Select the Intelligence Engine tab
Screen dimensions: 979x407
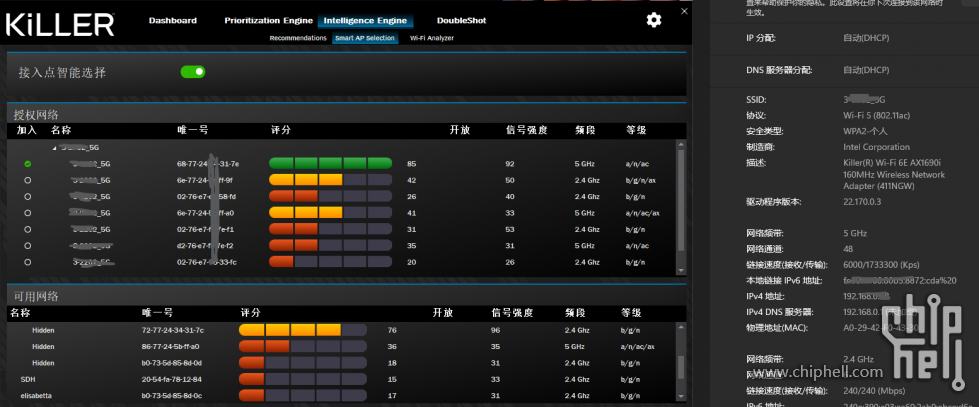click(365, 21)
